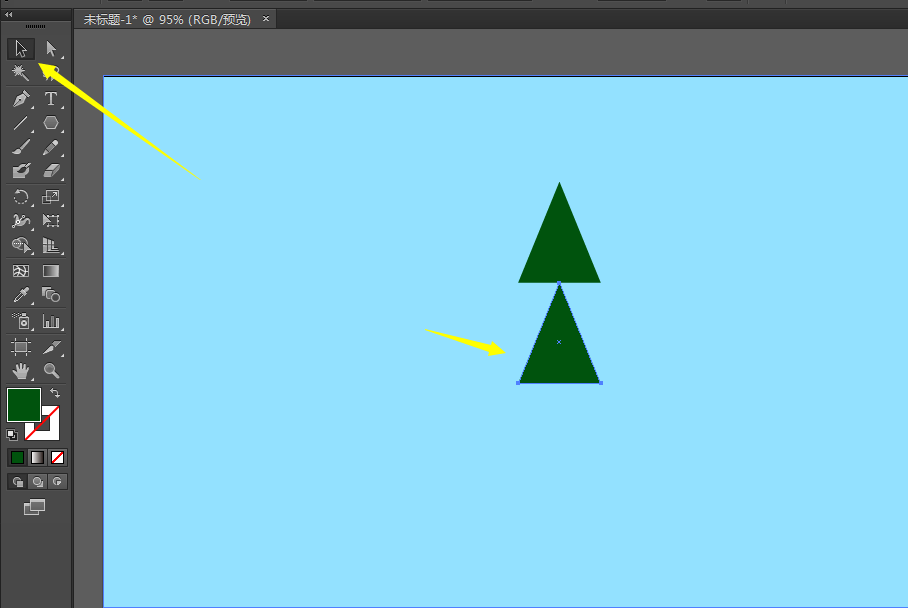Select the Mesh tool
This screenshot has height=608, width=908.
click(x=21, y=271)
